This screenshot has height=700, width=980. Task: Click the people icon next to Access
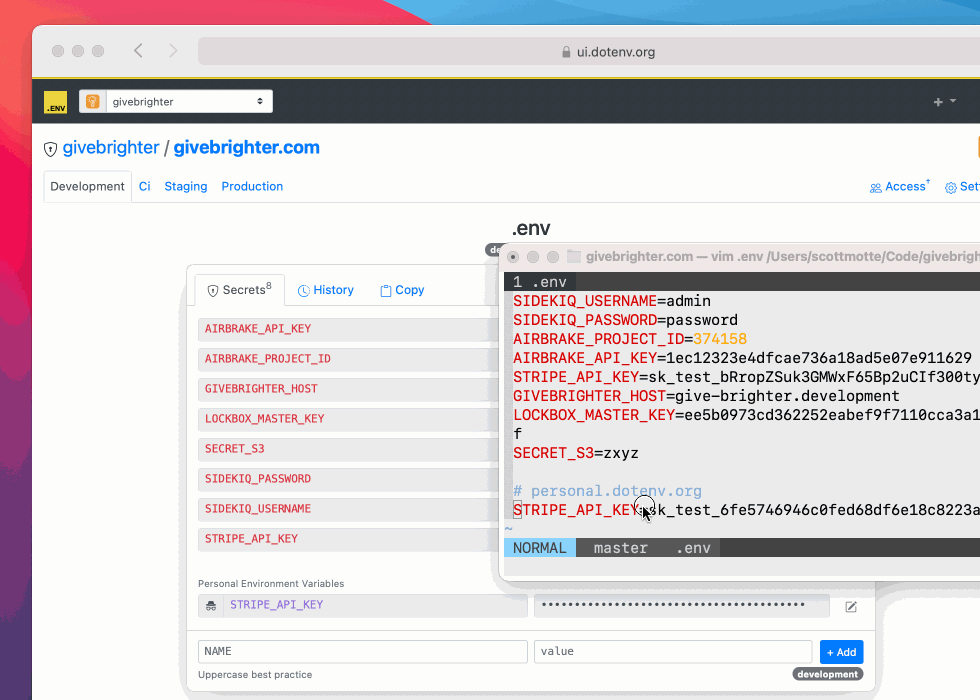point(876,188)
